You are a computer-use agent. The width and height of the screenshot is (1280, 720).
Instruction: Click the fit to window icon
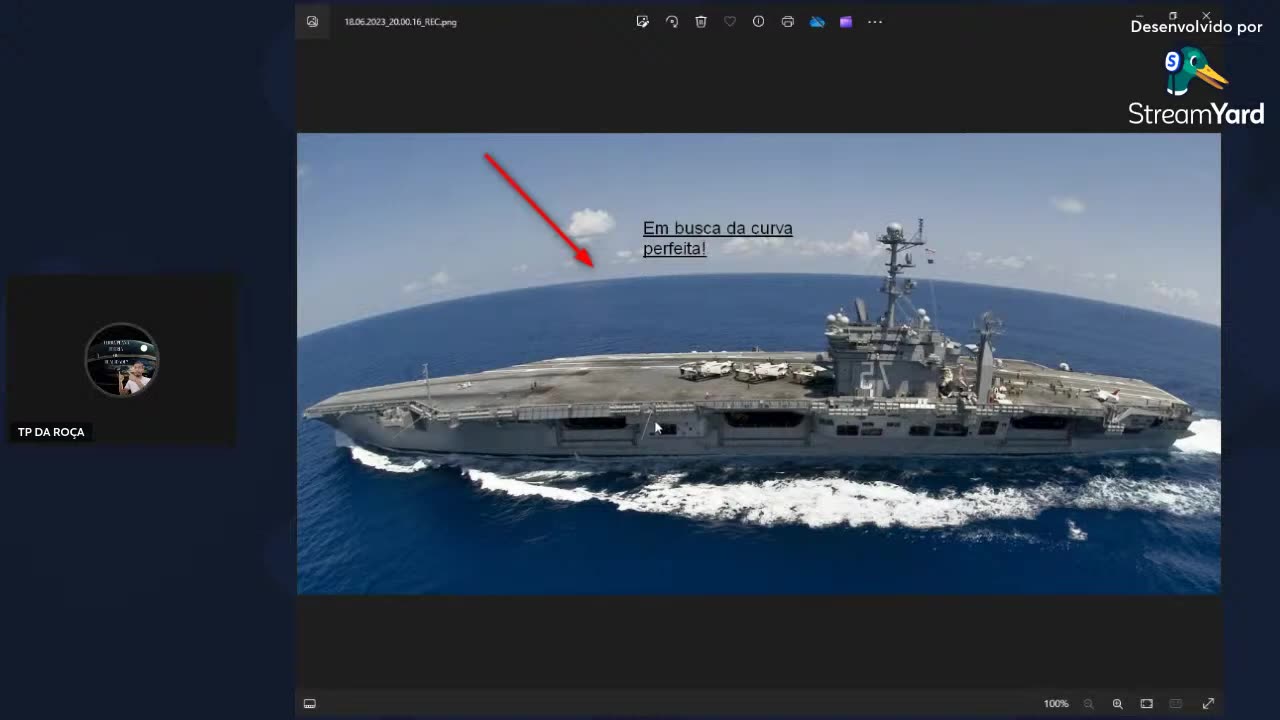click(1147, 704)
